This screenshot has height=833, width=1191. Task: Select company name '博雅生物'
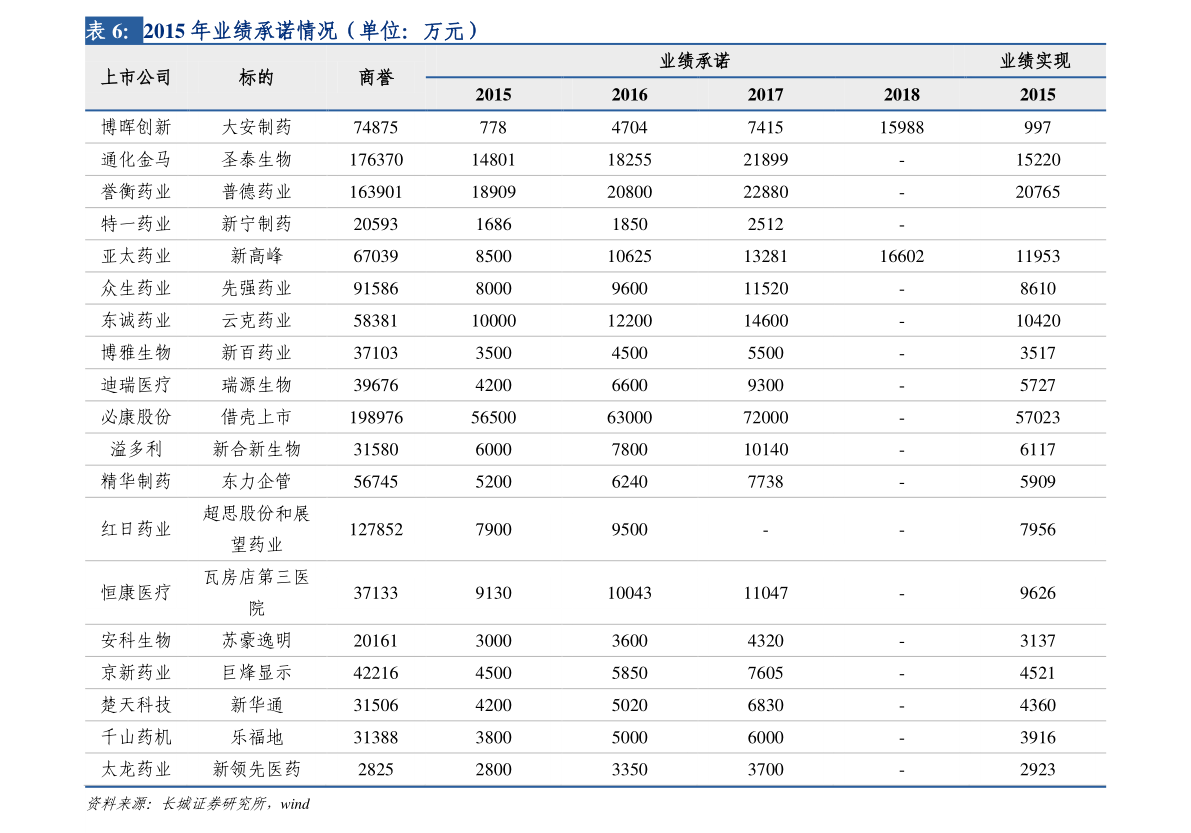[136, 352]
